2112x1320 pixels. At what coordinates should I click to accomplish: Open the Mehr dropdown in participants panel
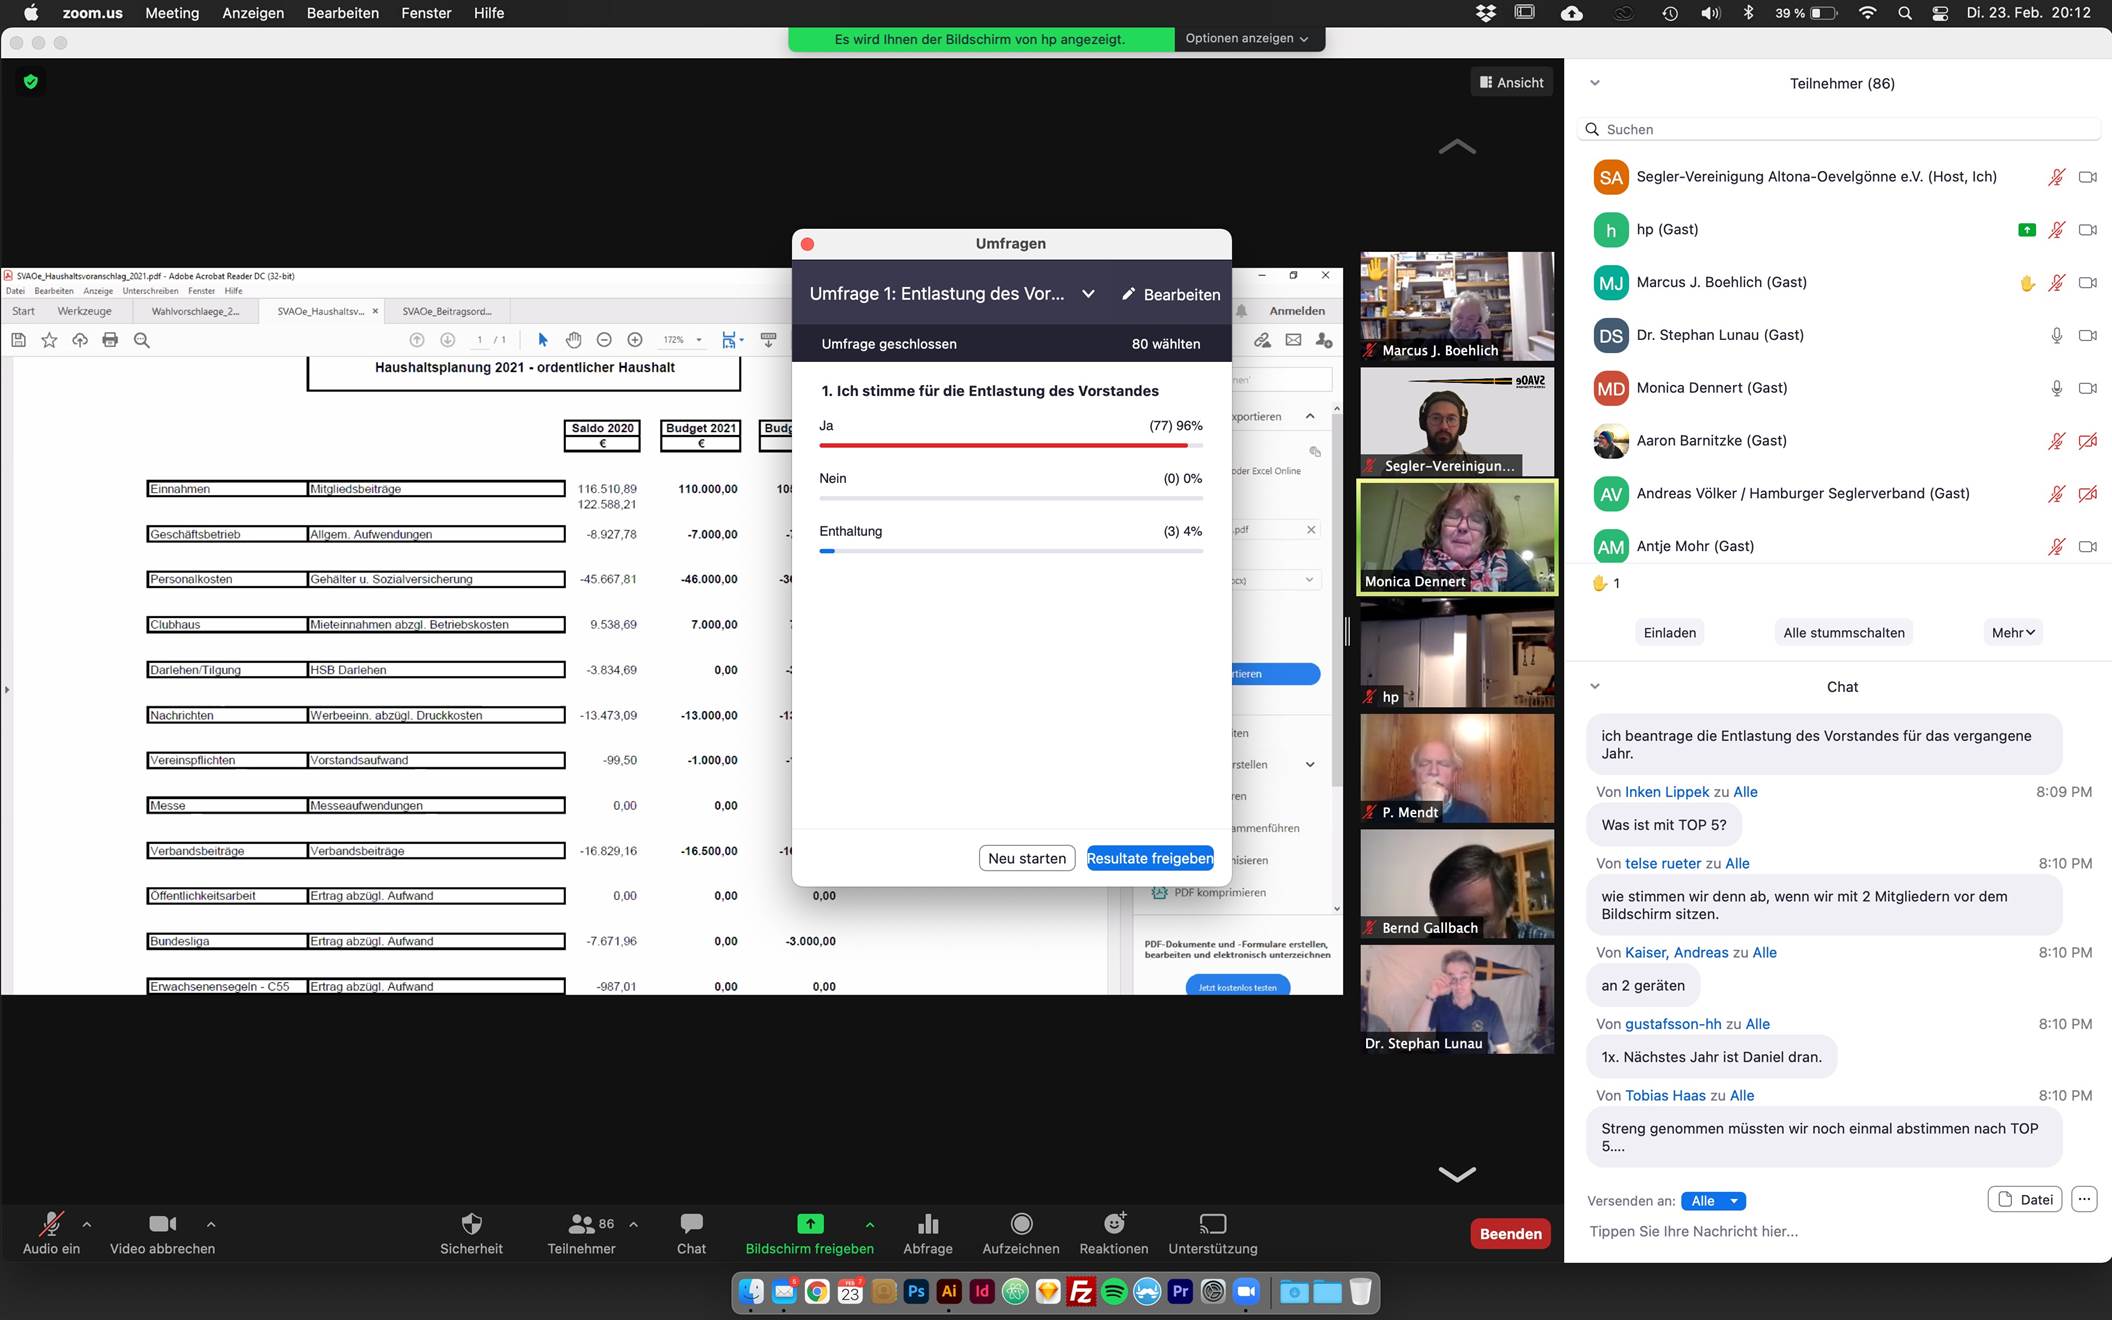(2013, 632)
